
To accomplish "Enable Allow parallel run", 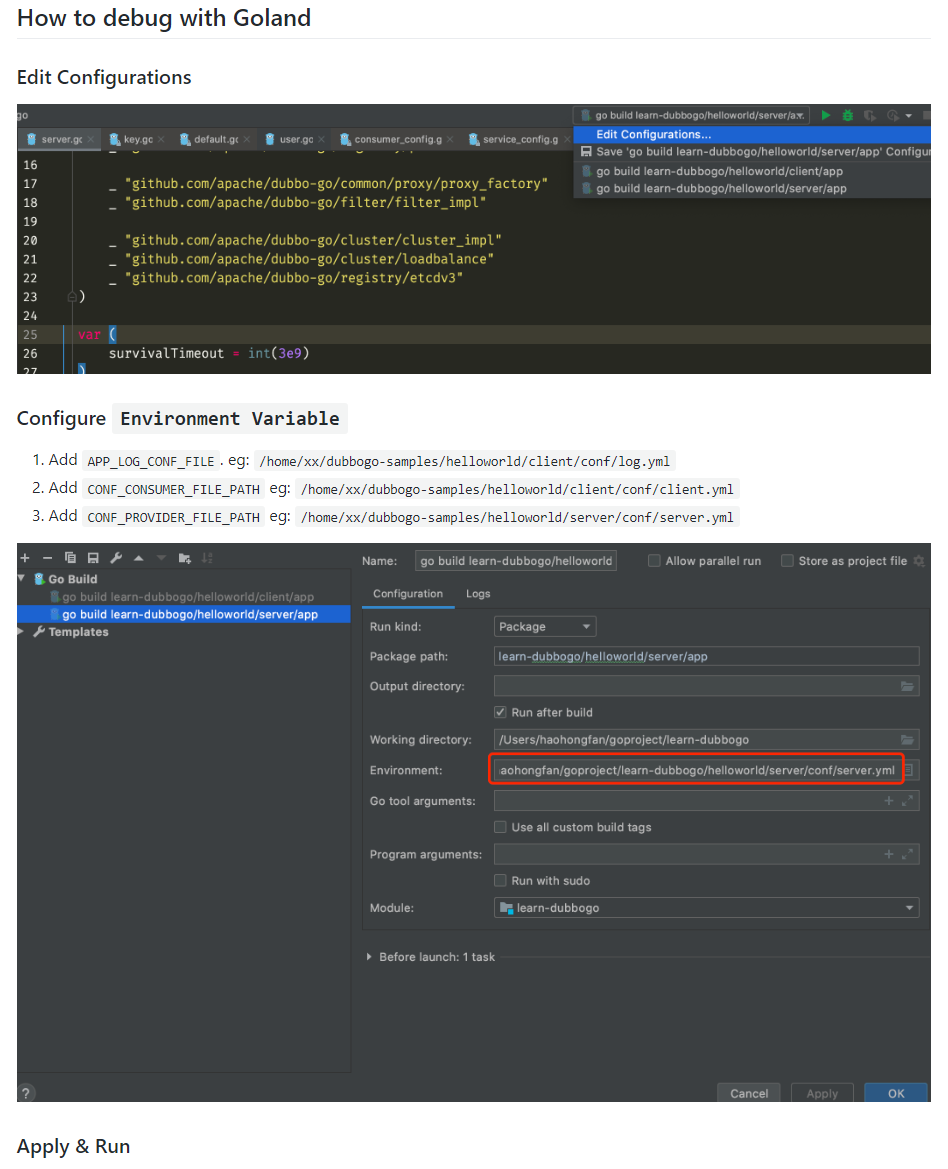I will point(656,560).
